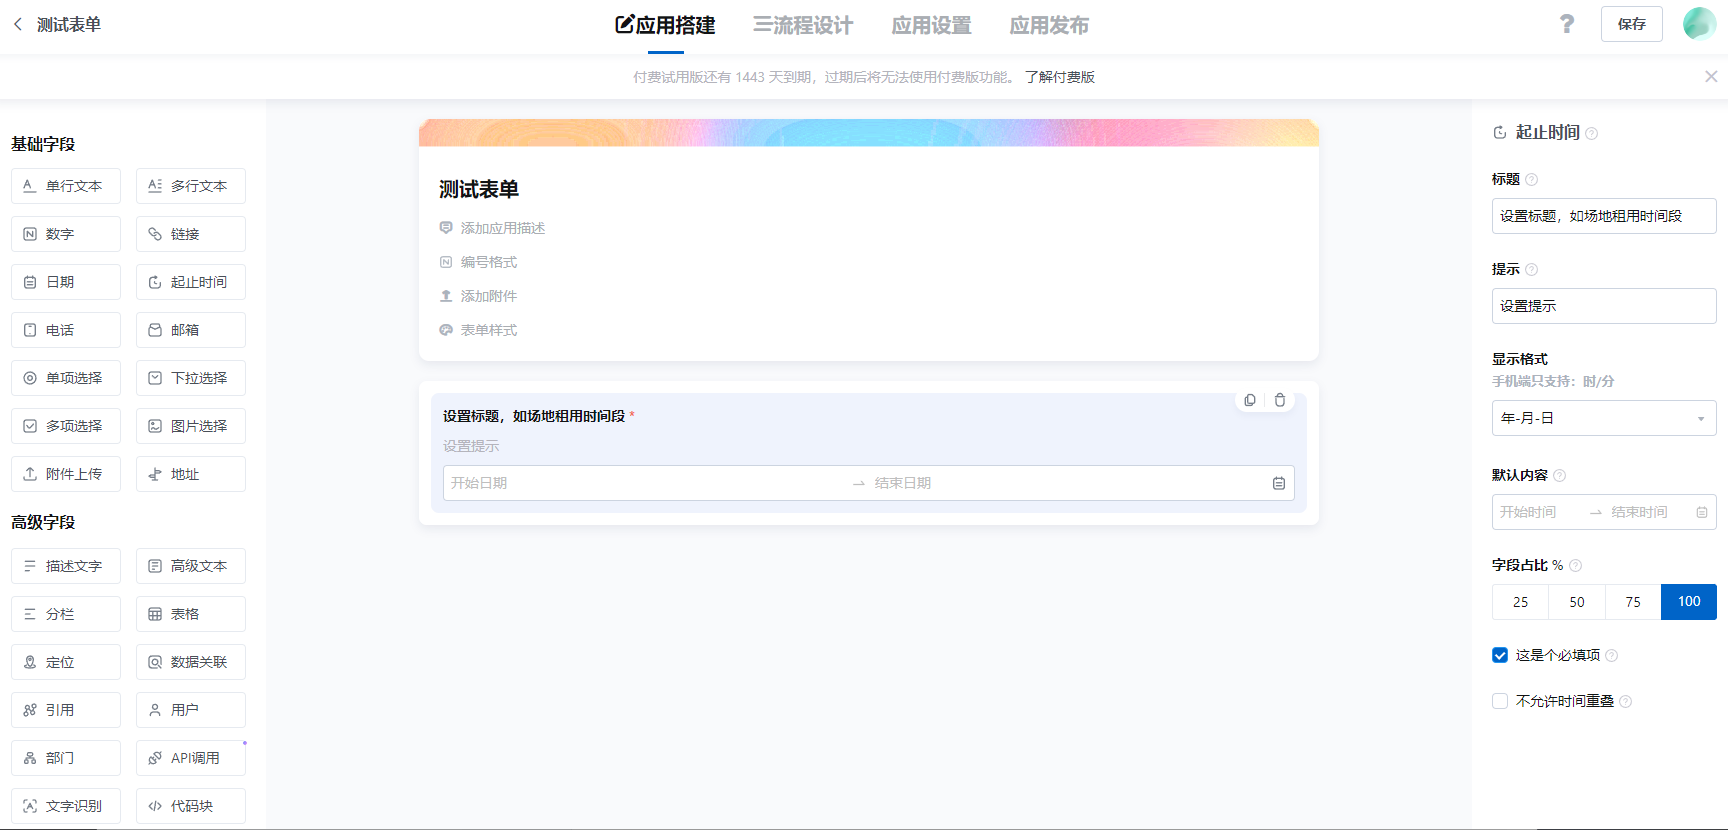Click the form title 测试表单 in canvas
This screenshot has width=1728, height=830.
479,189
